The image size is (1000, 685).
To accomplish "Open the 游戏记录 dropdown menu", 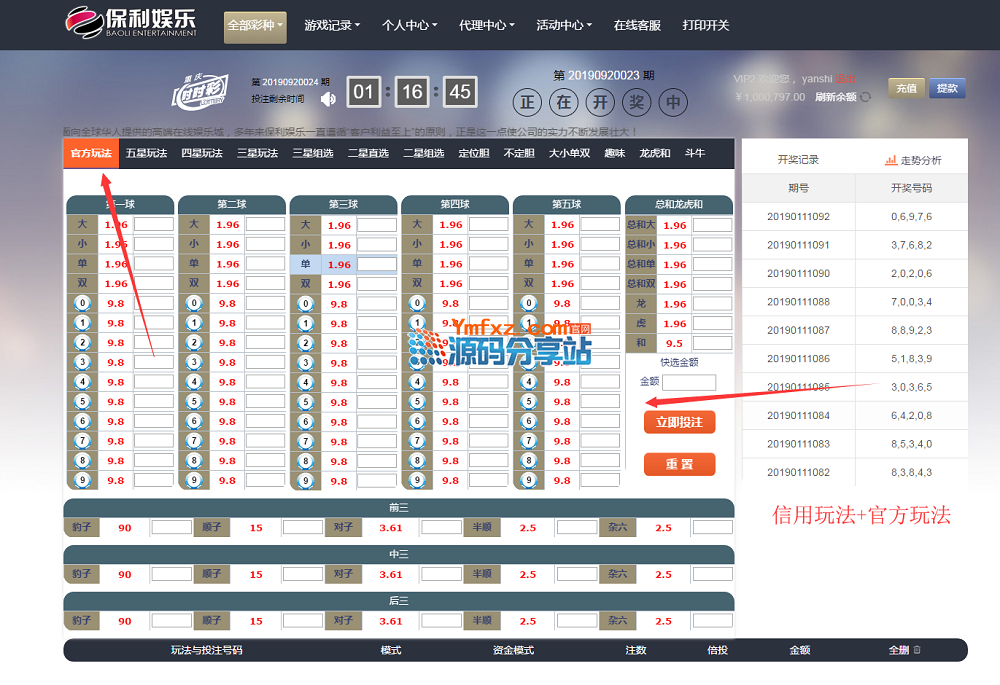I will click(x=332, y=25).
